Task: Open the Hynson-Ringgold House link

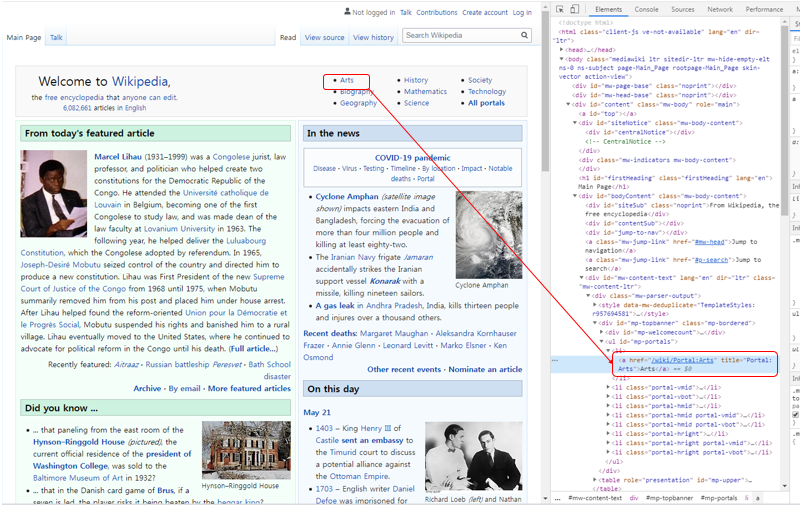Action: (79, 442)
